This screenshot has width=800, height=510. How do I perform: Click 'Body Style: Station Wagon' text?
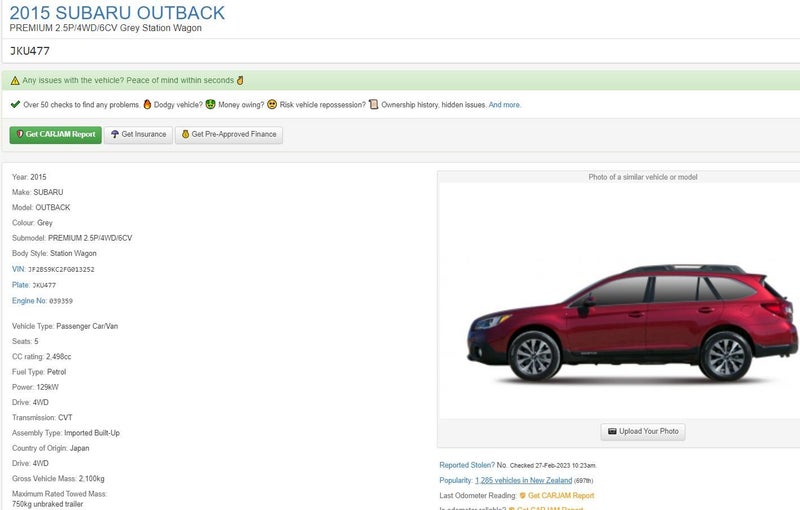click(54, 253)
